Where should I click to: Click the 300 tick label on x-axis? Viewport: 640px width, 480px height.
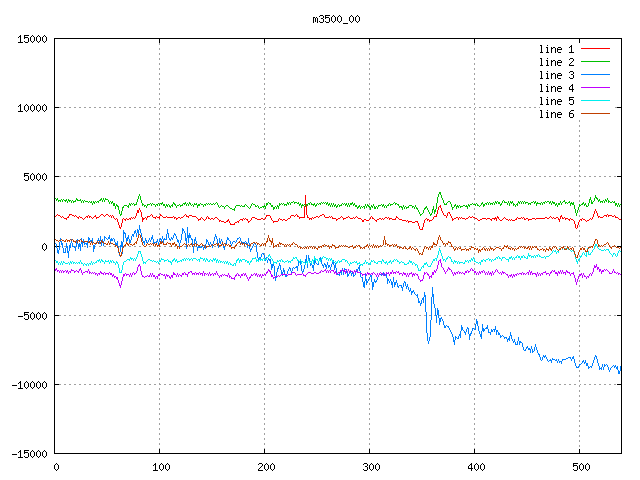pos(369,467)
